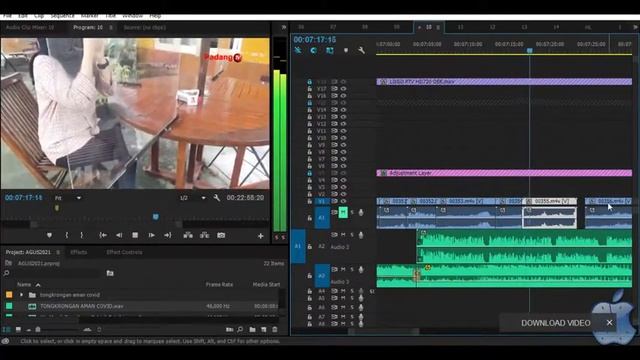This screenshot has width=640, height=360.
Task: Click New Item icon in Project panel
Action: [x=264, y=329]
